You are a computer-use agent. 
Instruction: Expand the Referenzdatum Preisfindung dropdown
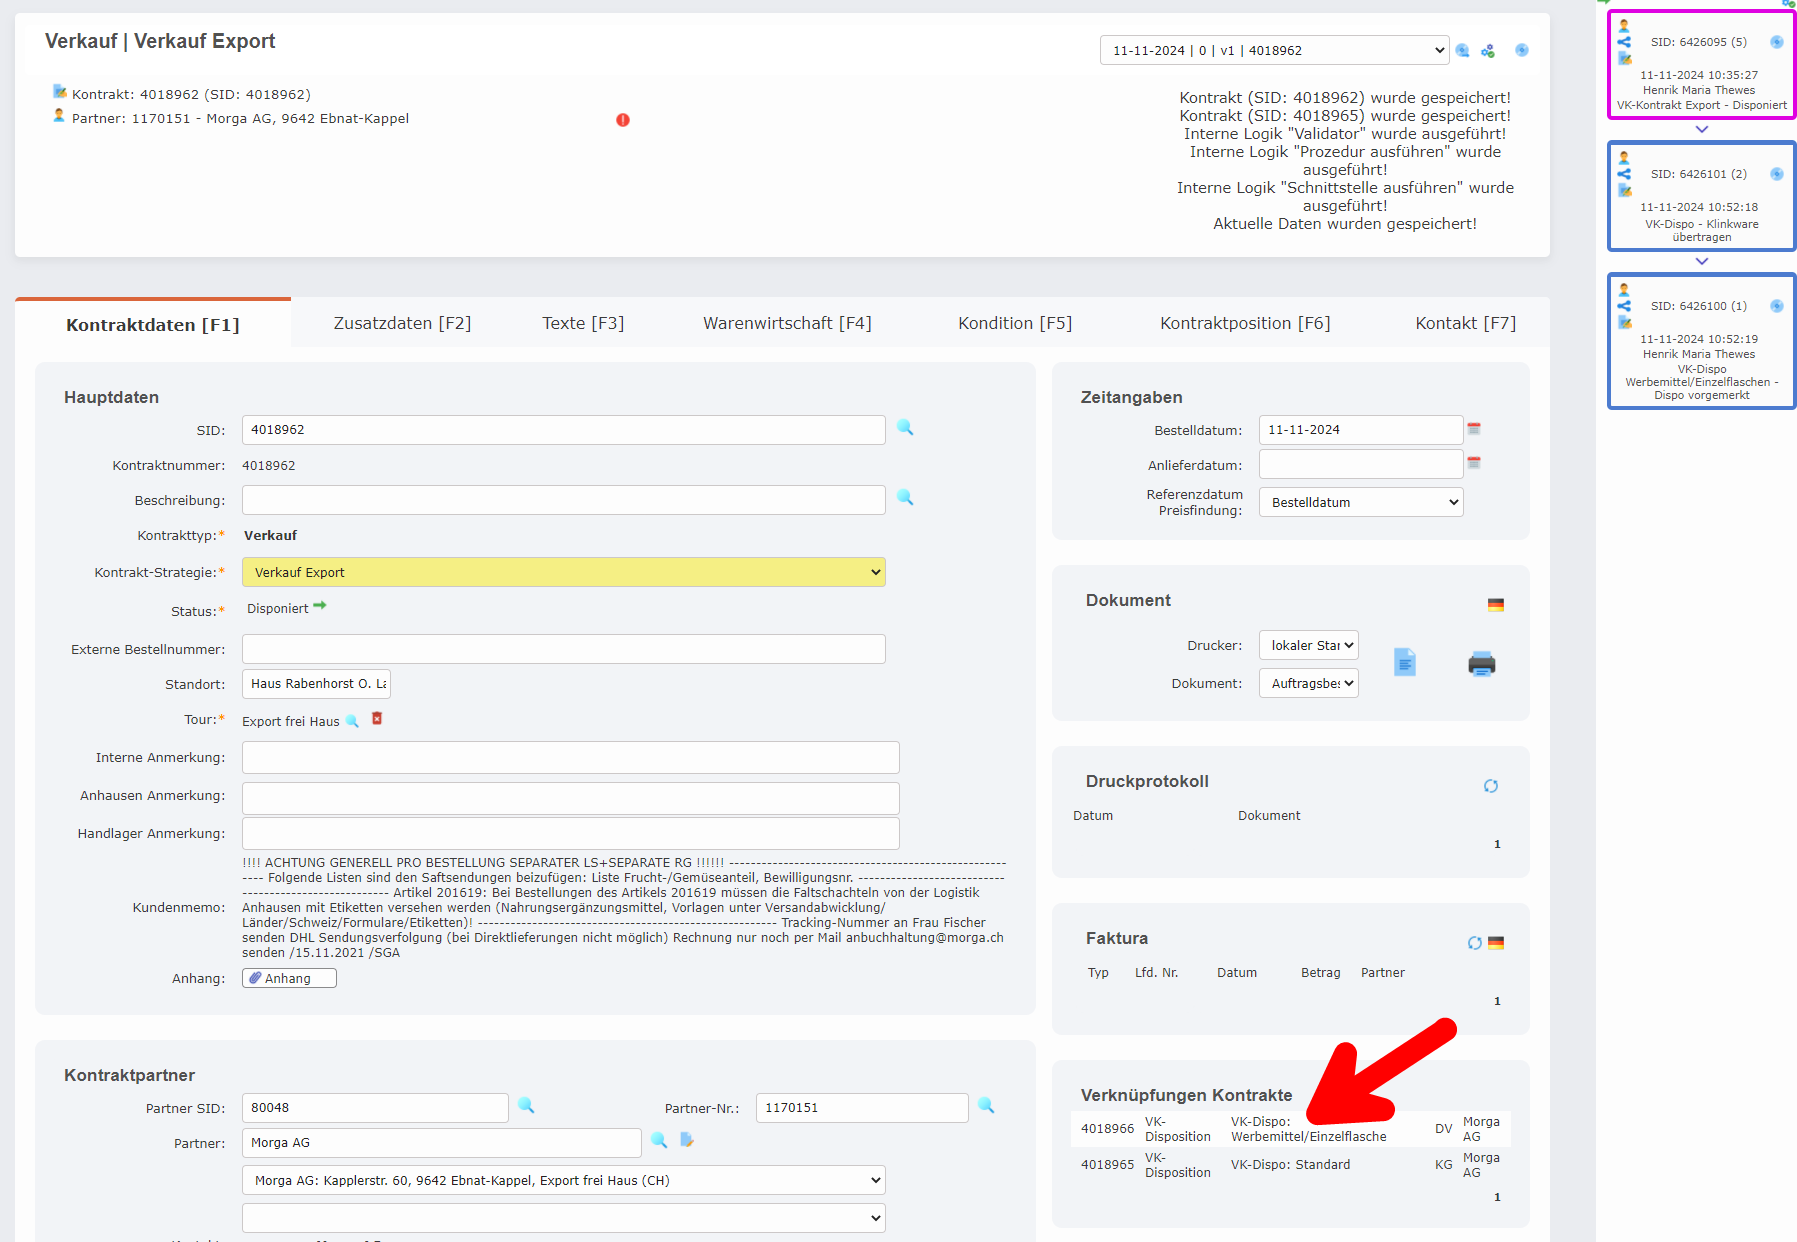[x=1360, y=502]
